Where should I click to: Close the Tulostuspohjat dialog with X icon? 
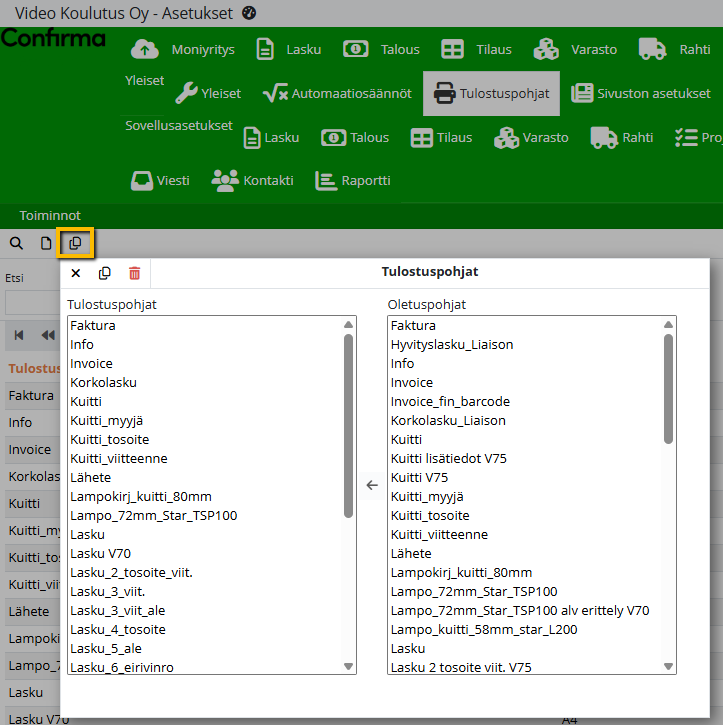pos(76,273)
